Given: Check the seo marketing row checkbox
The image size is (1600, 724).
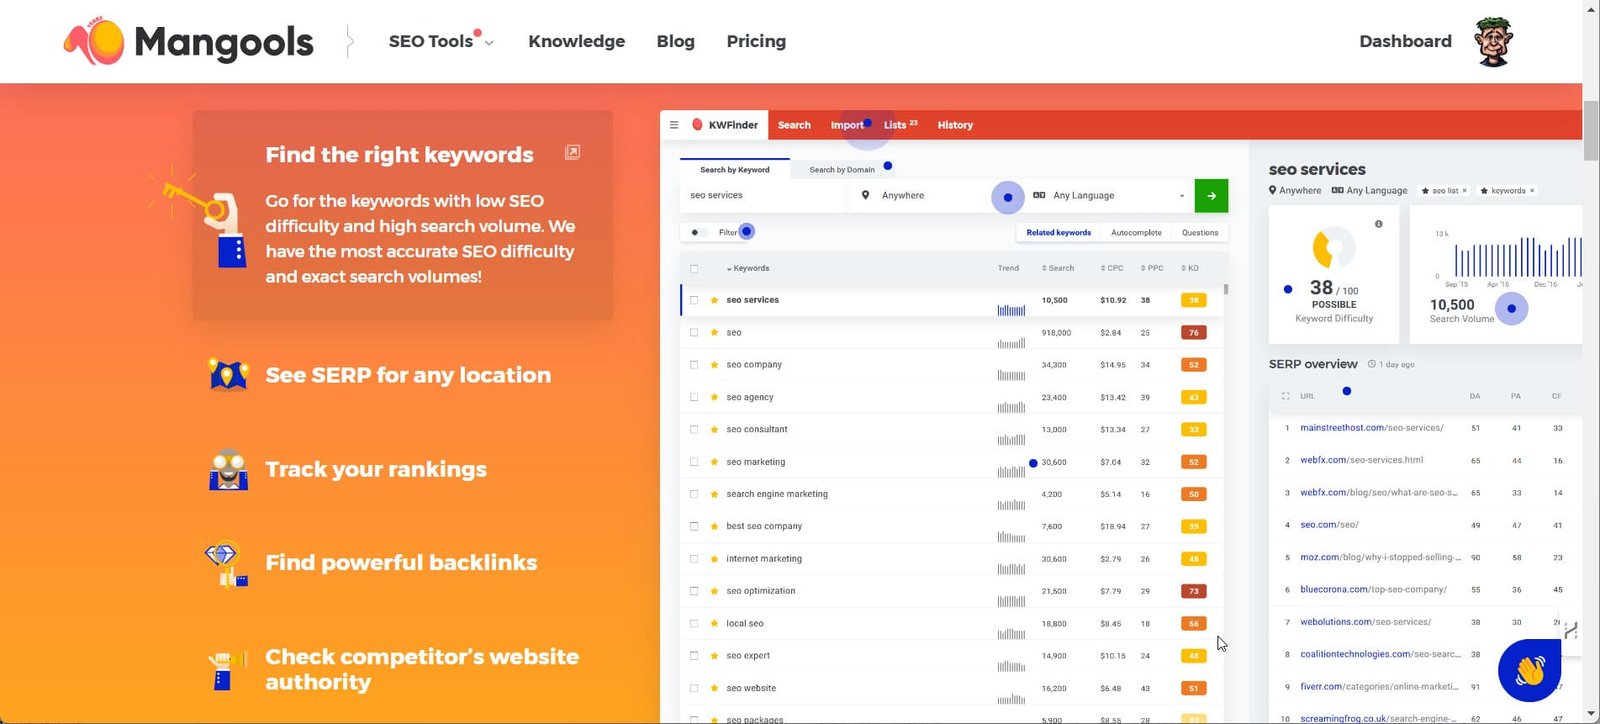Looking at the screenshot, I should tap(694, 462).
